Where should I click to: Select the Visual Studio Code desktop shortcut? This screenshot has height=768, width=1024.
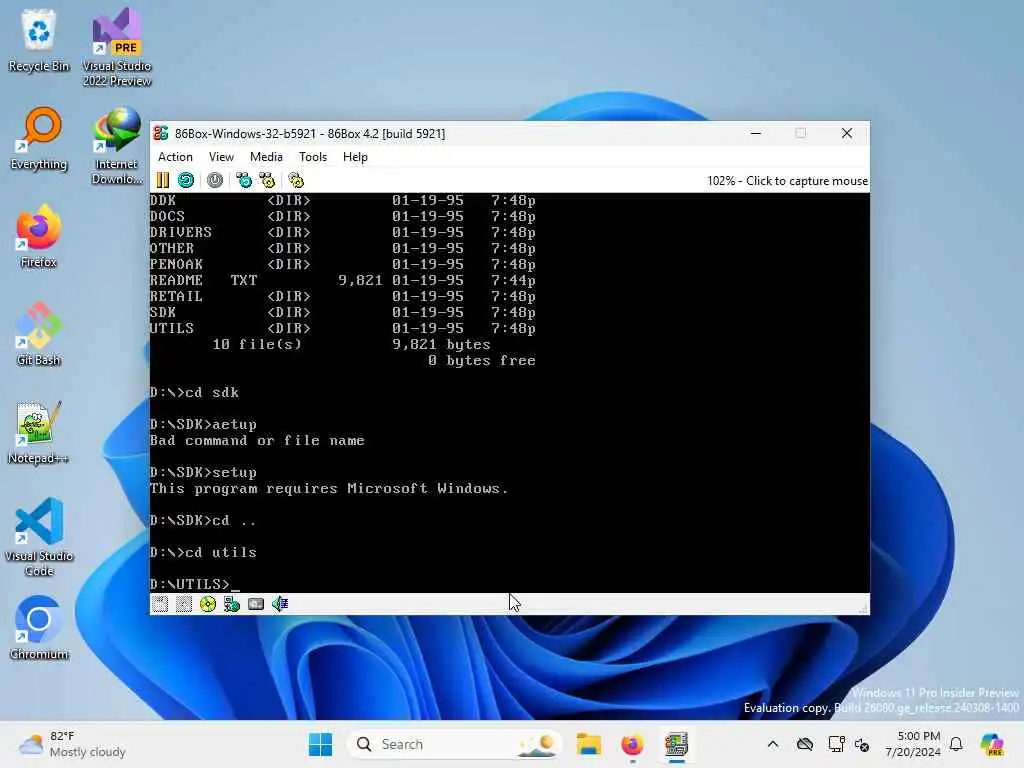click(x=39, y=537)
